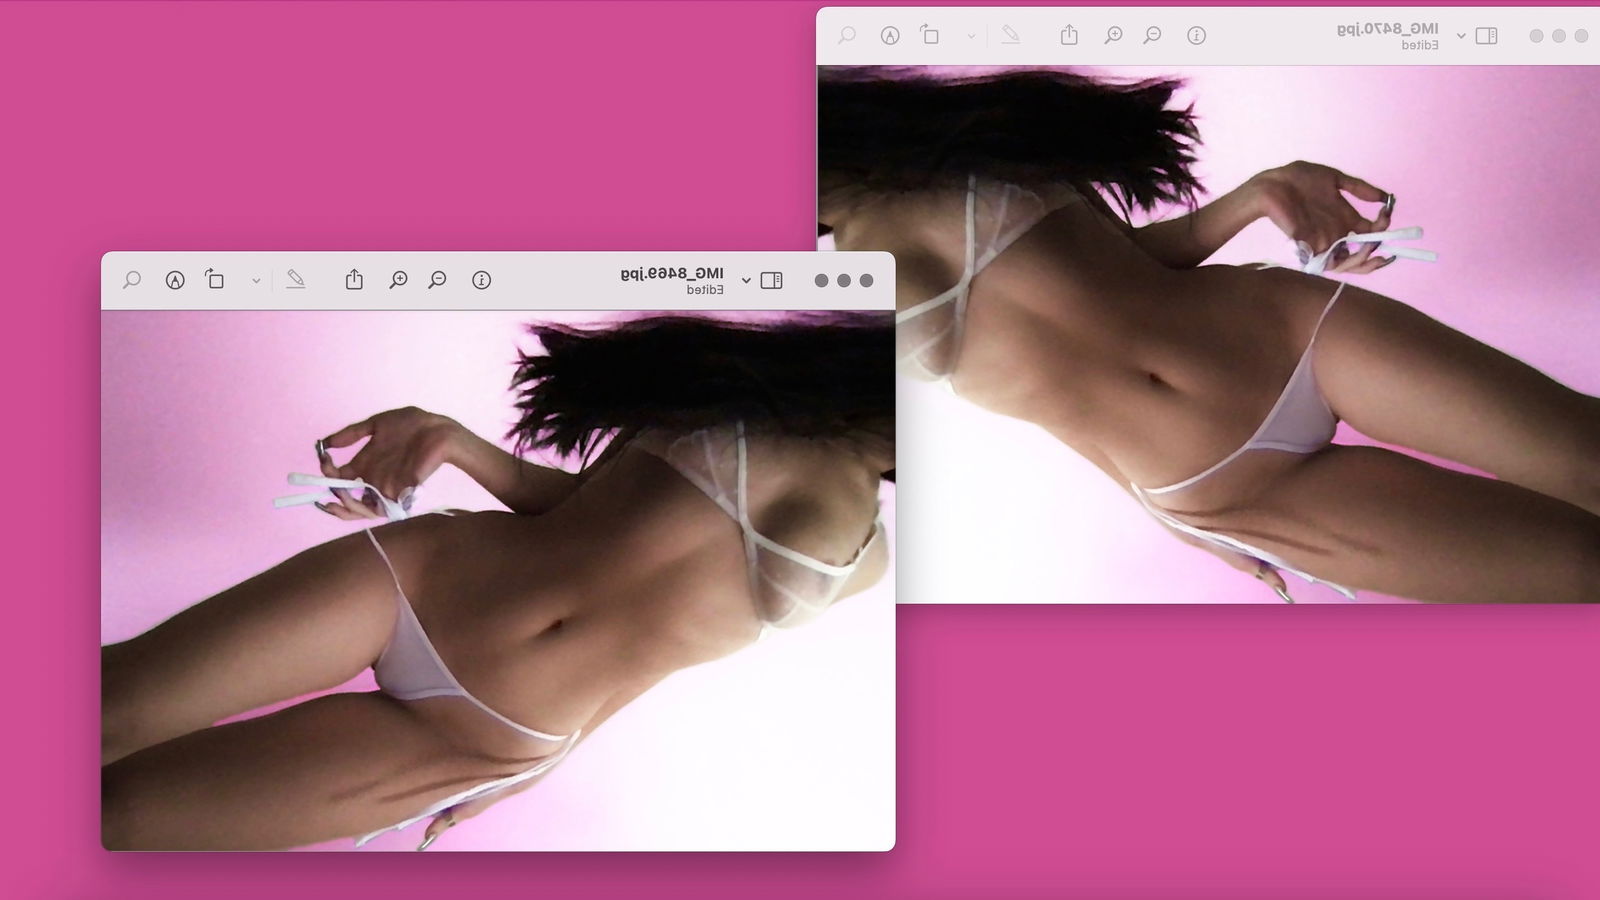Screen dimensions: 1600x900
Task: Expand the highlight options chevron in the IMG_8469.jpg window
Action: (x=256, y=281)
